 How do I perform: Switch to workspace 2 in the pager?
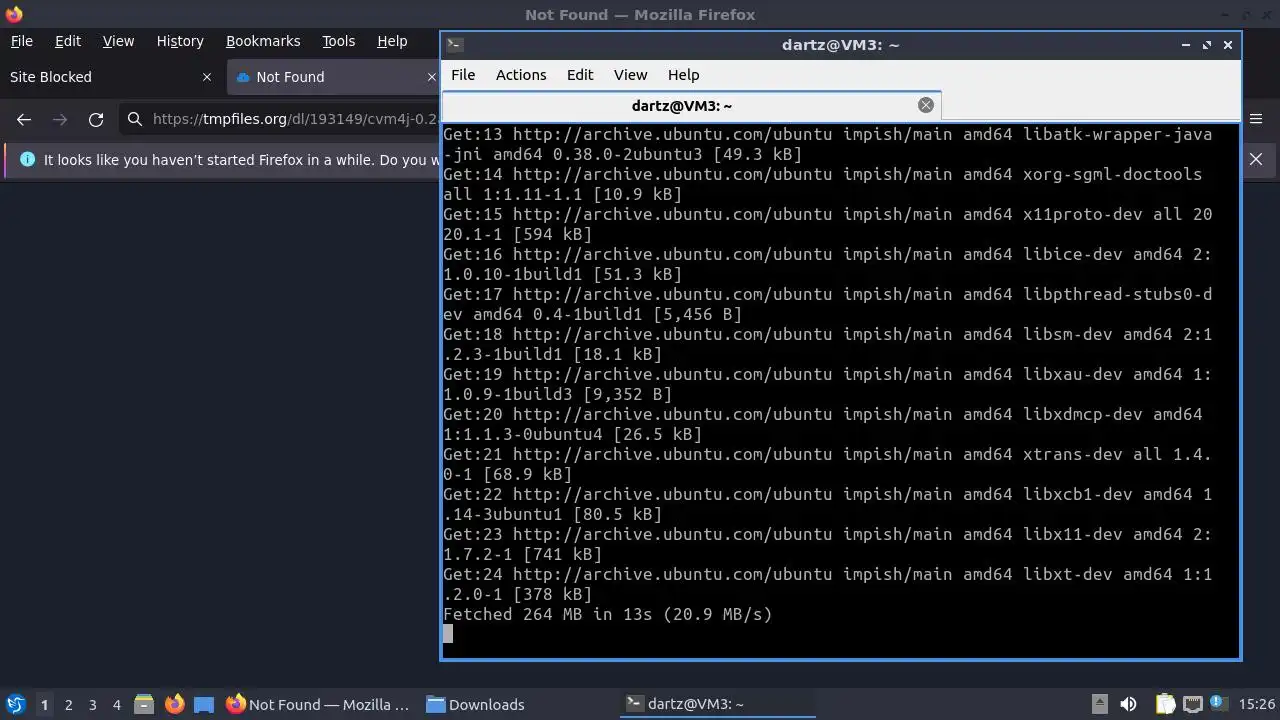(68, 704)
